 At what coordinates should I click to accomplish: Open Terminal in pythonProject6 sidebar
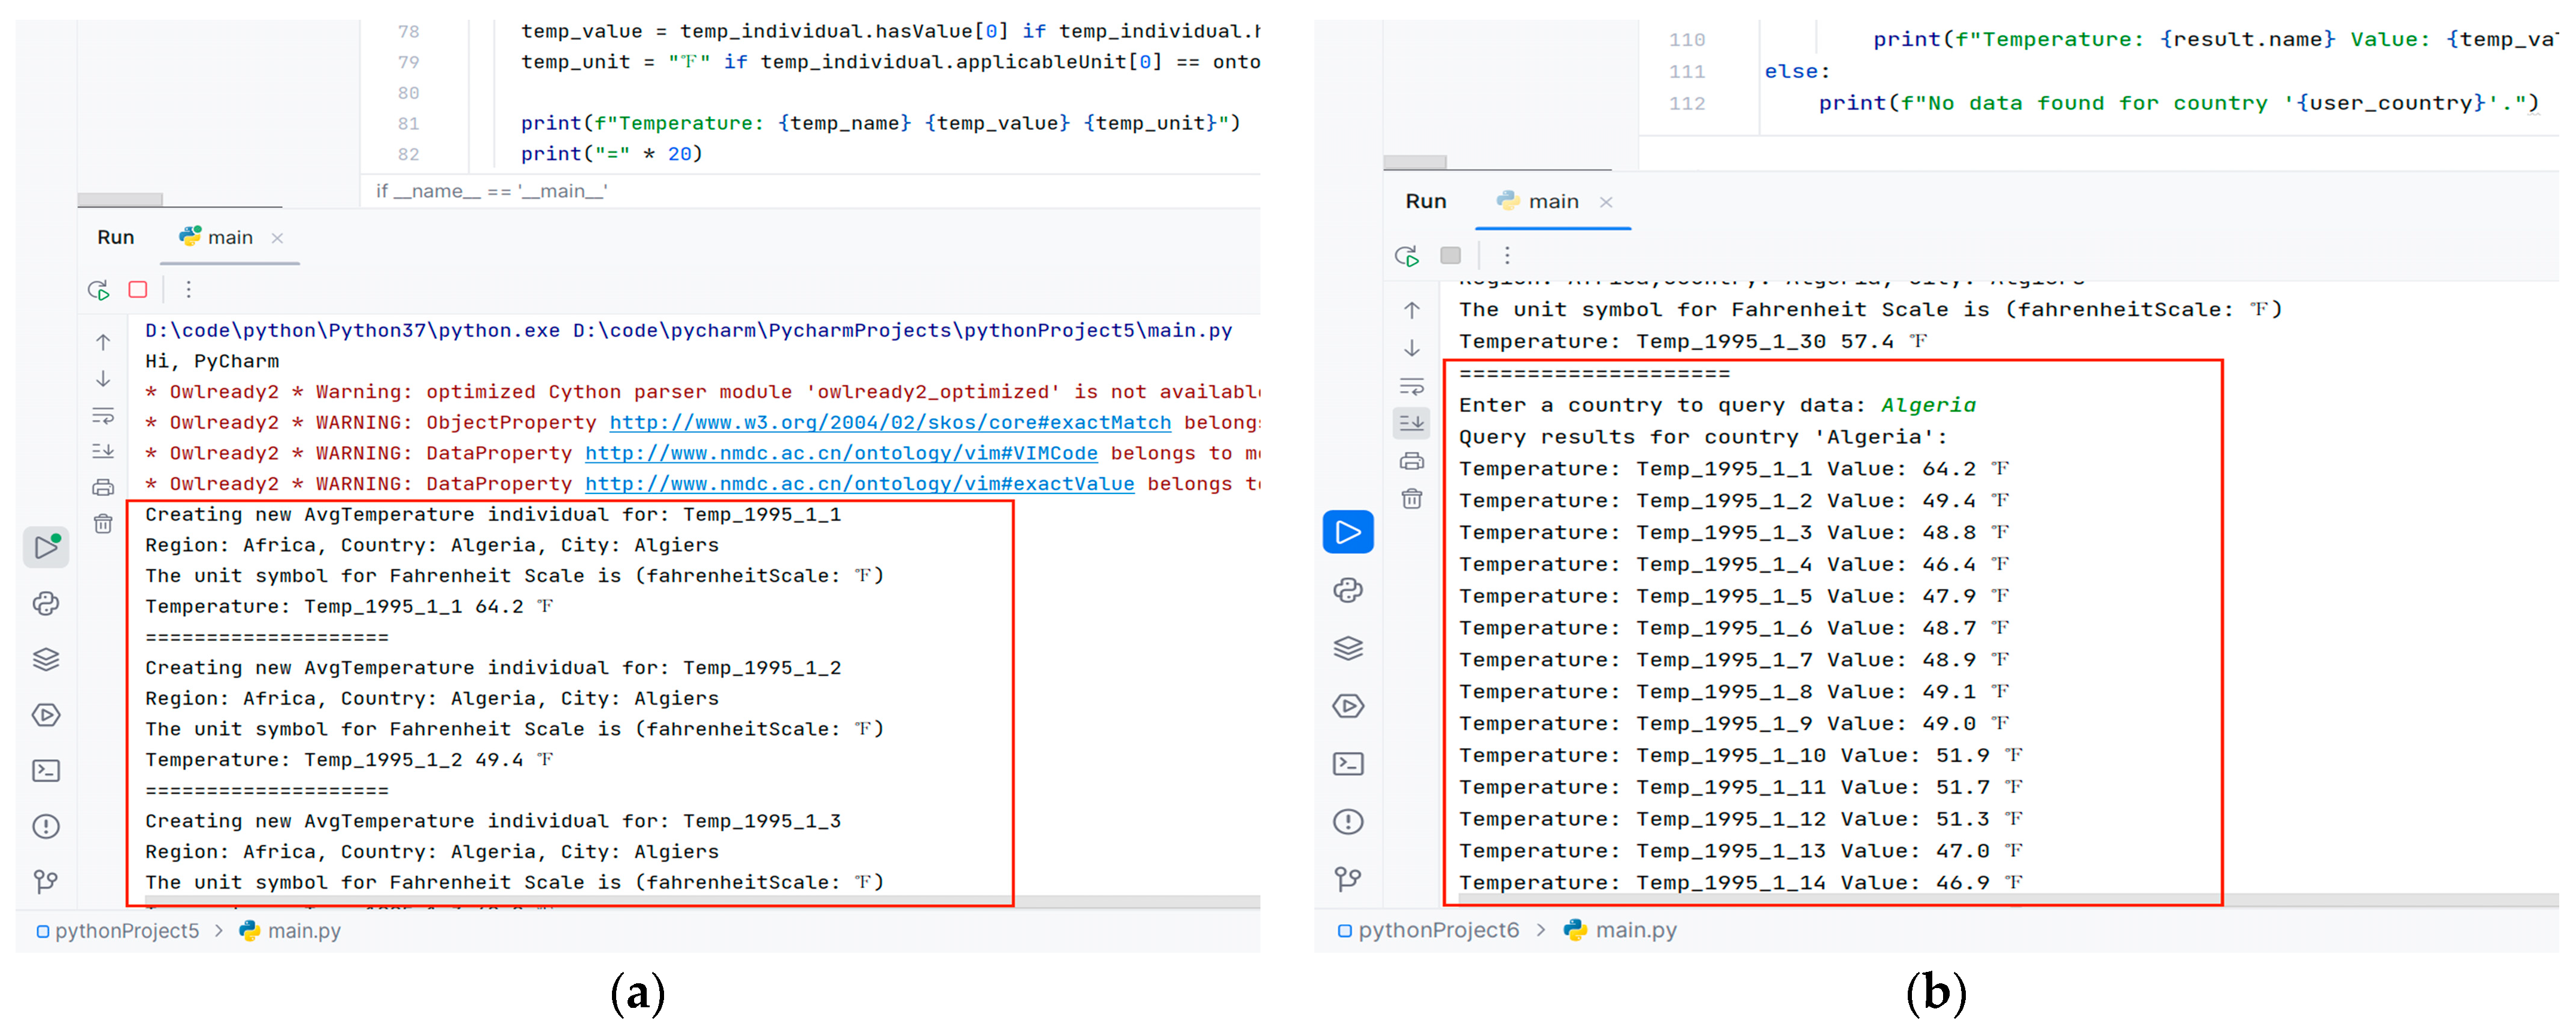(1348, 764)
